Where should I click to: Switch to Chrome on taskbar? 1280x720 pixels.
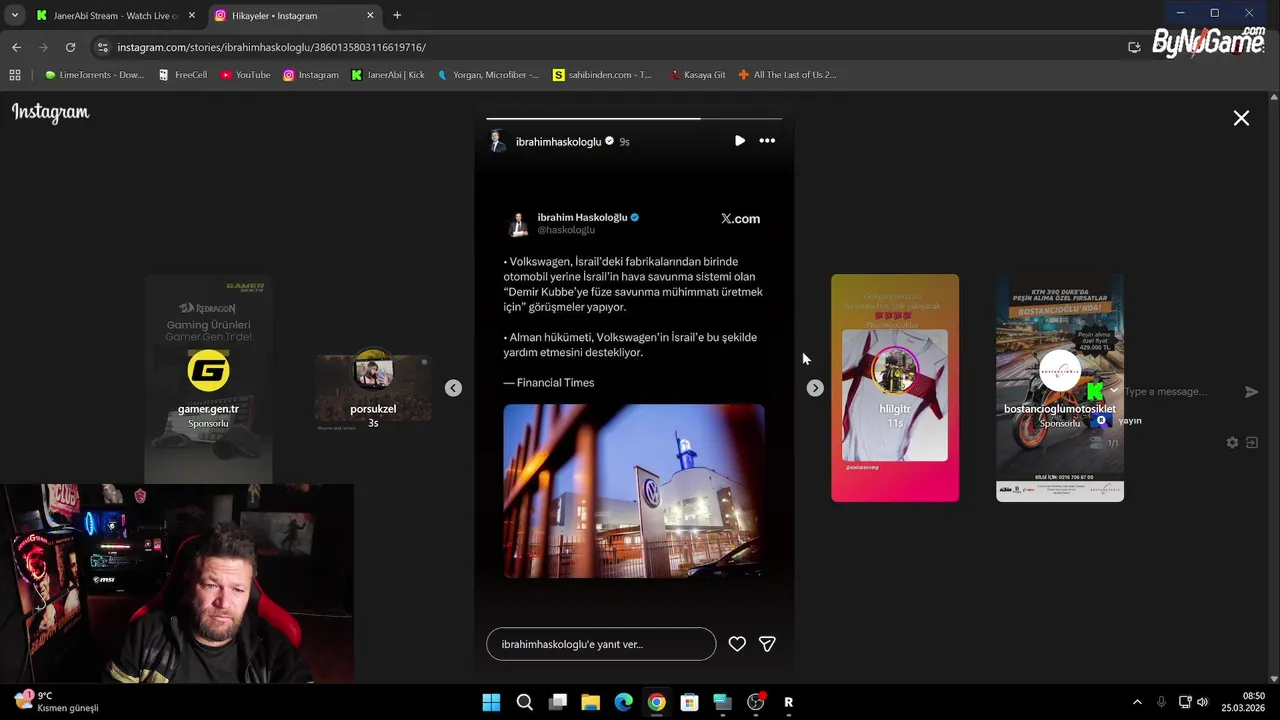click(656, 702)
